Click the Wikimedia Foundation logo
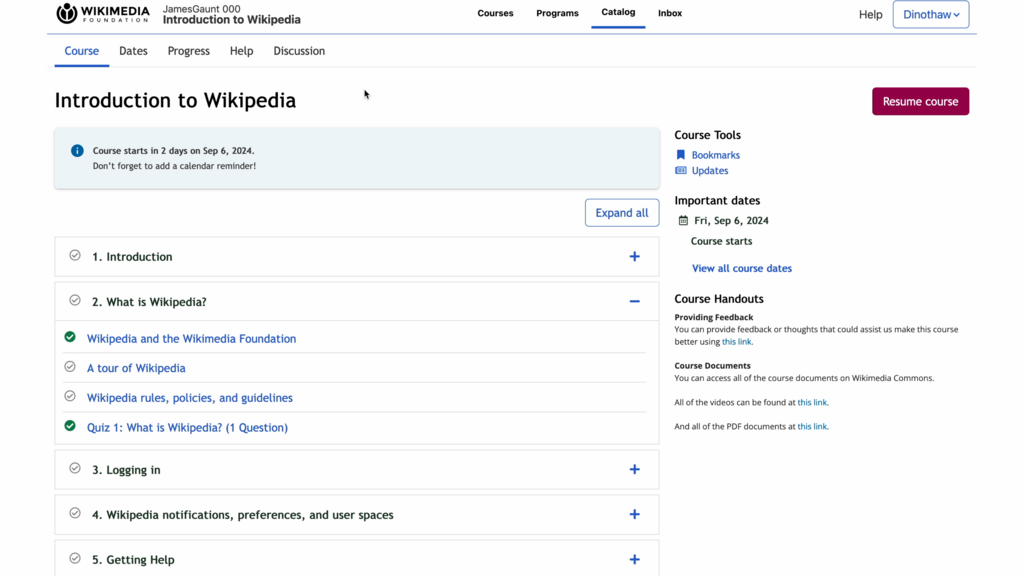The width and height of the screenshot is (1024, 576). [103, 13]
